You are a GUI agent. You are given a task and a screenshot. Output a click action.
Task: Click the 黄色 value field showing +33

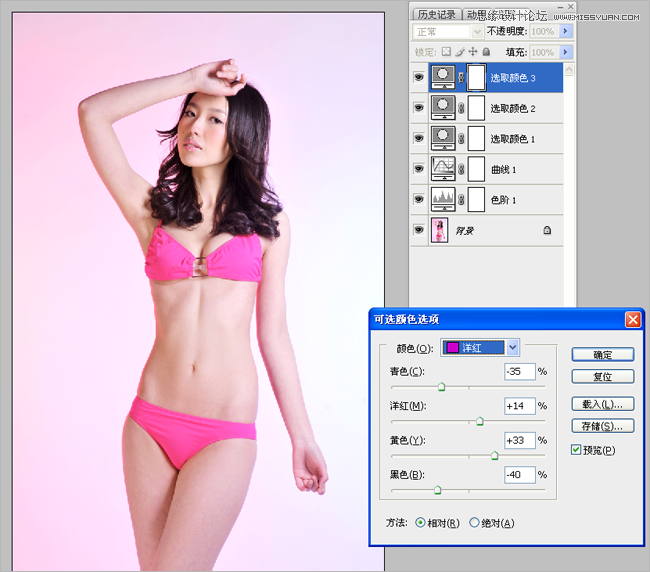(520, 440)
